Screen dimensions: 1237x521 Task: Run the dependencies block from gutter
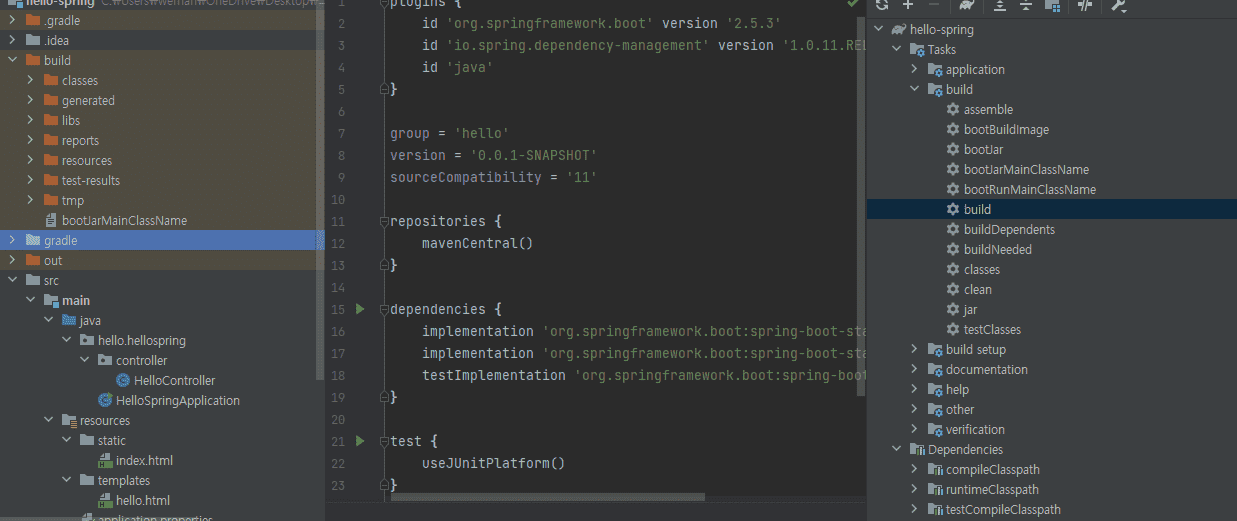pos(361,309)
